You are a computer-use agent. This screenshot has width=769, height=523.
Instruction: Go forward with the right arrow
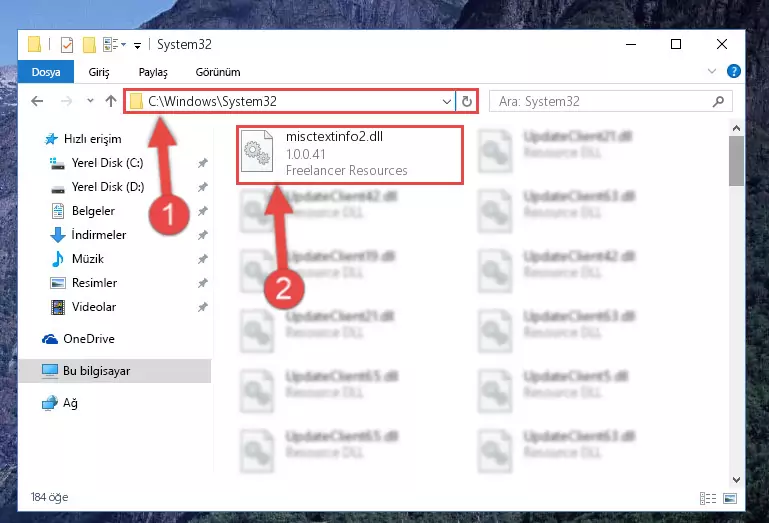pos(66,102)
